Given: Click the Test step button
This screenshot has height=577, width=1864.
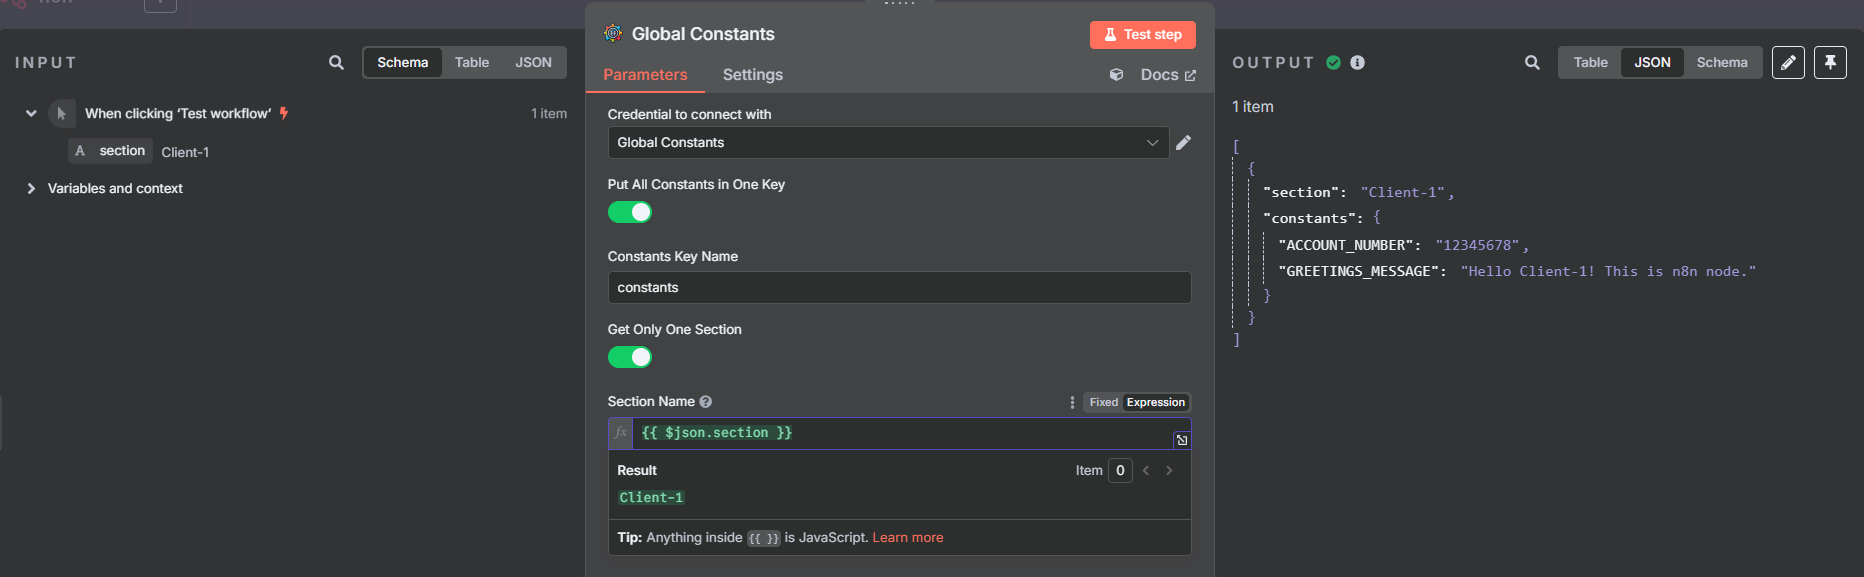Looking at the screenshot, I should point(1142,34).
